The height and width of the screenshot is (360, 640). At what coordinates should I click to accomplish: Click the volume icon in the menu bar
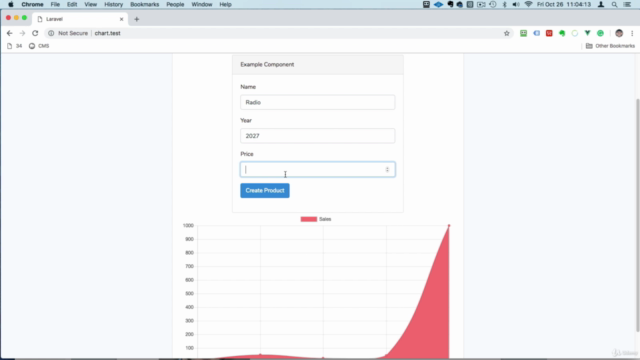pyautogui.click(x=516, y=4)
